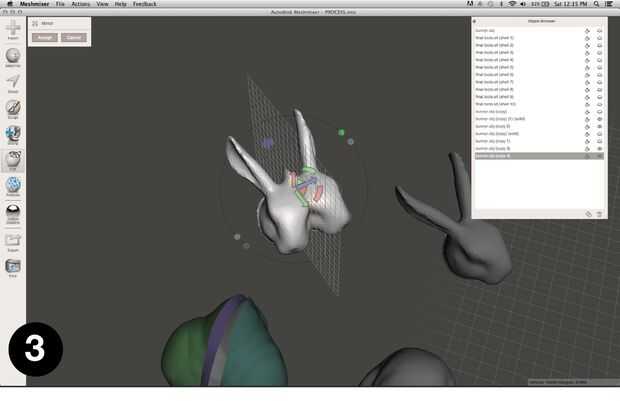Screen dimensions: 620x401
Task: Toggle visibility of shell 2 object
Action: coord(599,45)
